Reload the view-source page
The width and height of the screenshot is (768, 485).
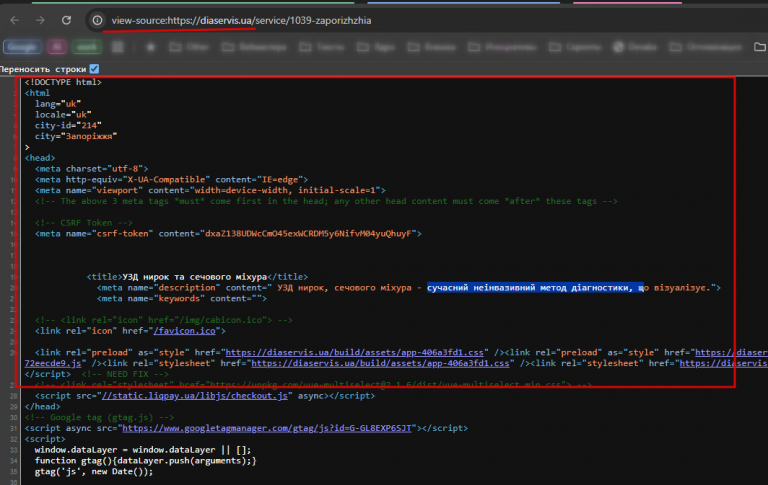(66, 20)
